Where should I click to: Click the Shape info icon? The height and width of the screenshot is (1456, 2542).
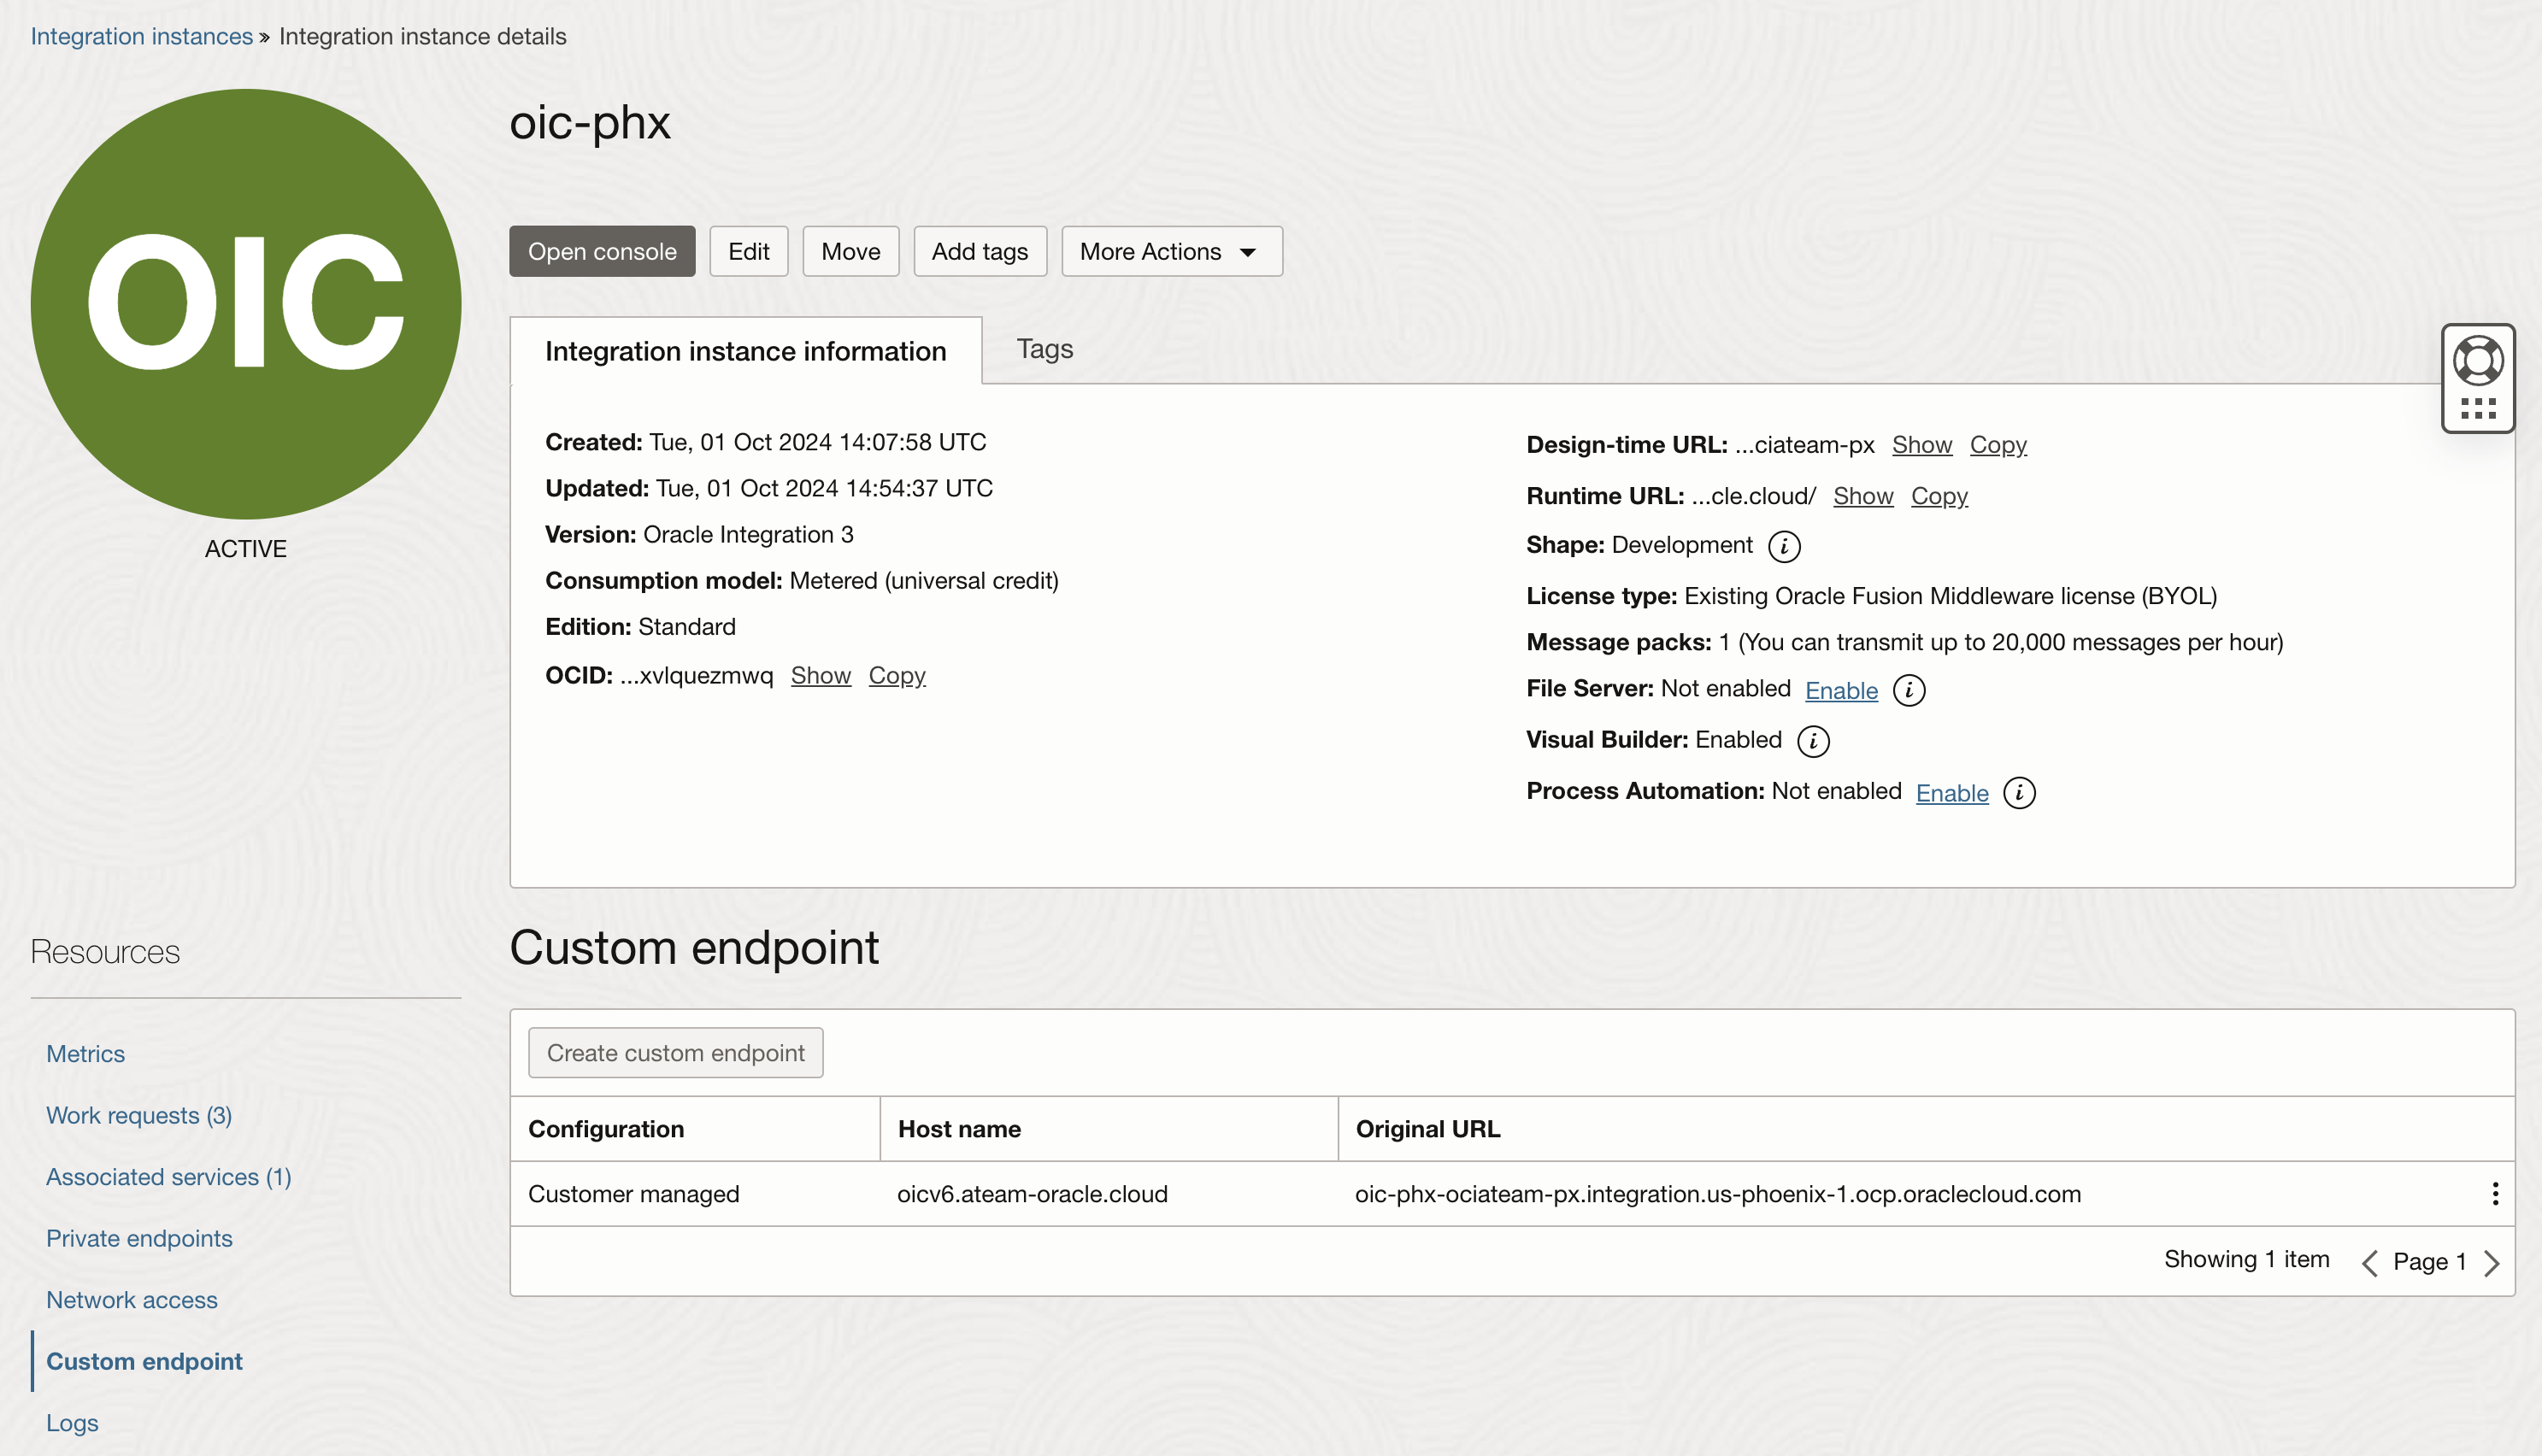(1784, 546)
